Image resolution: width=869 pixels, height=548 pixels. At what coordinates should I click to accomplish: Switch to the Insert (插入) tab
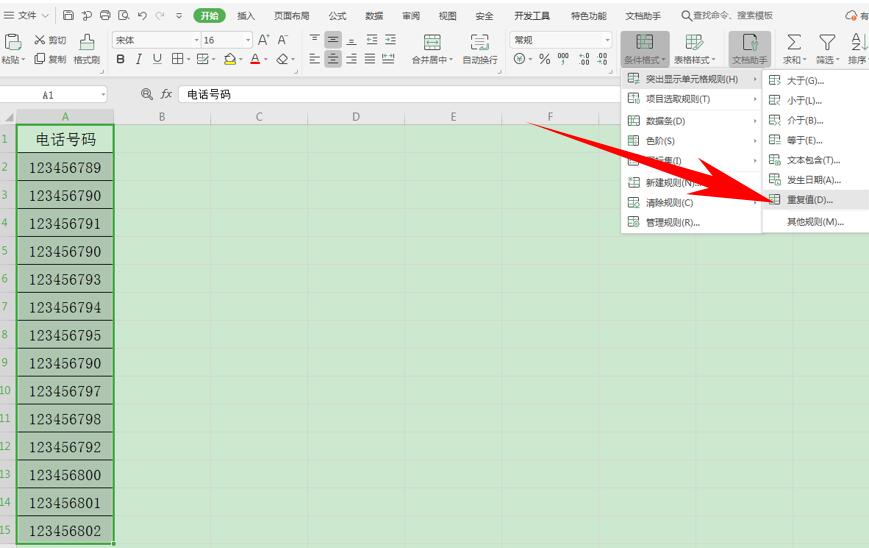tap(246, 16)
